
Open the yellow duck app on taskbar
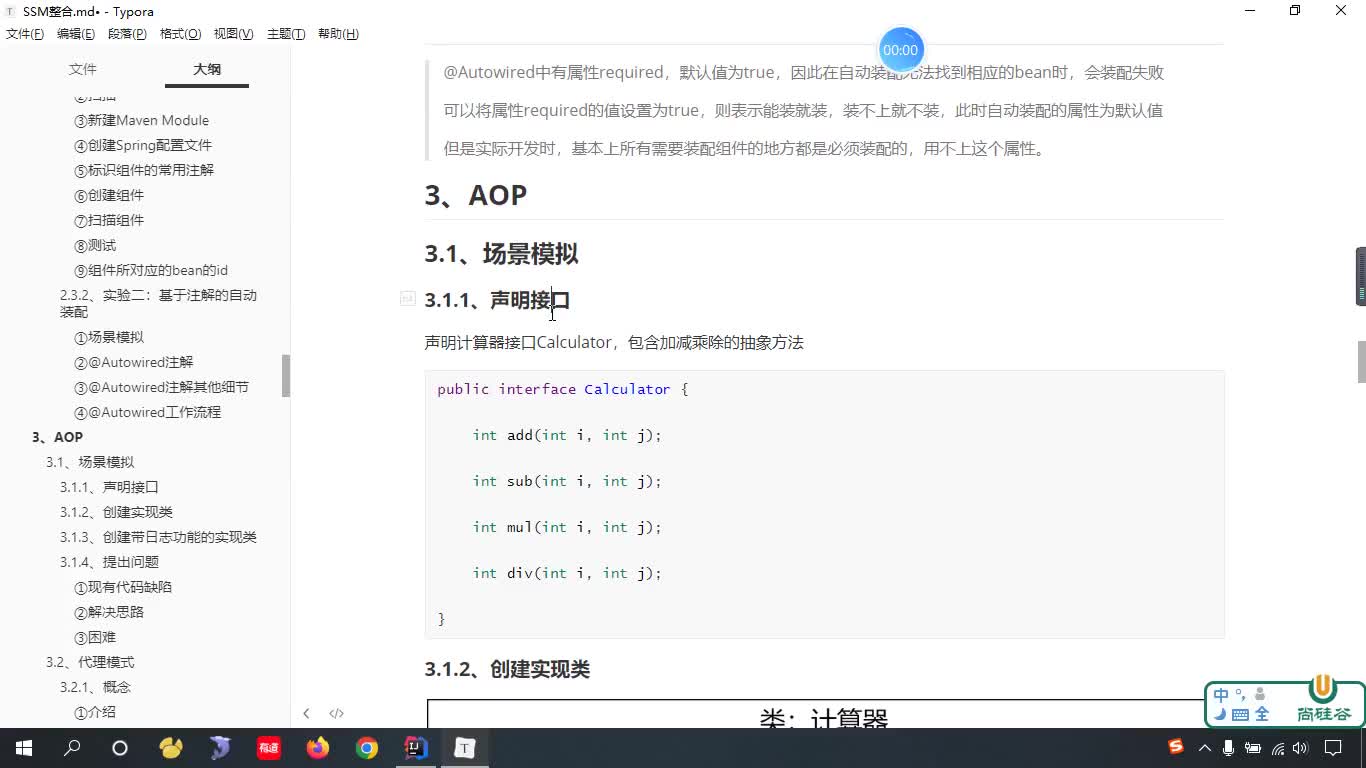pyautogui.click(x=171, y=748)
